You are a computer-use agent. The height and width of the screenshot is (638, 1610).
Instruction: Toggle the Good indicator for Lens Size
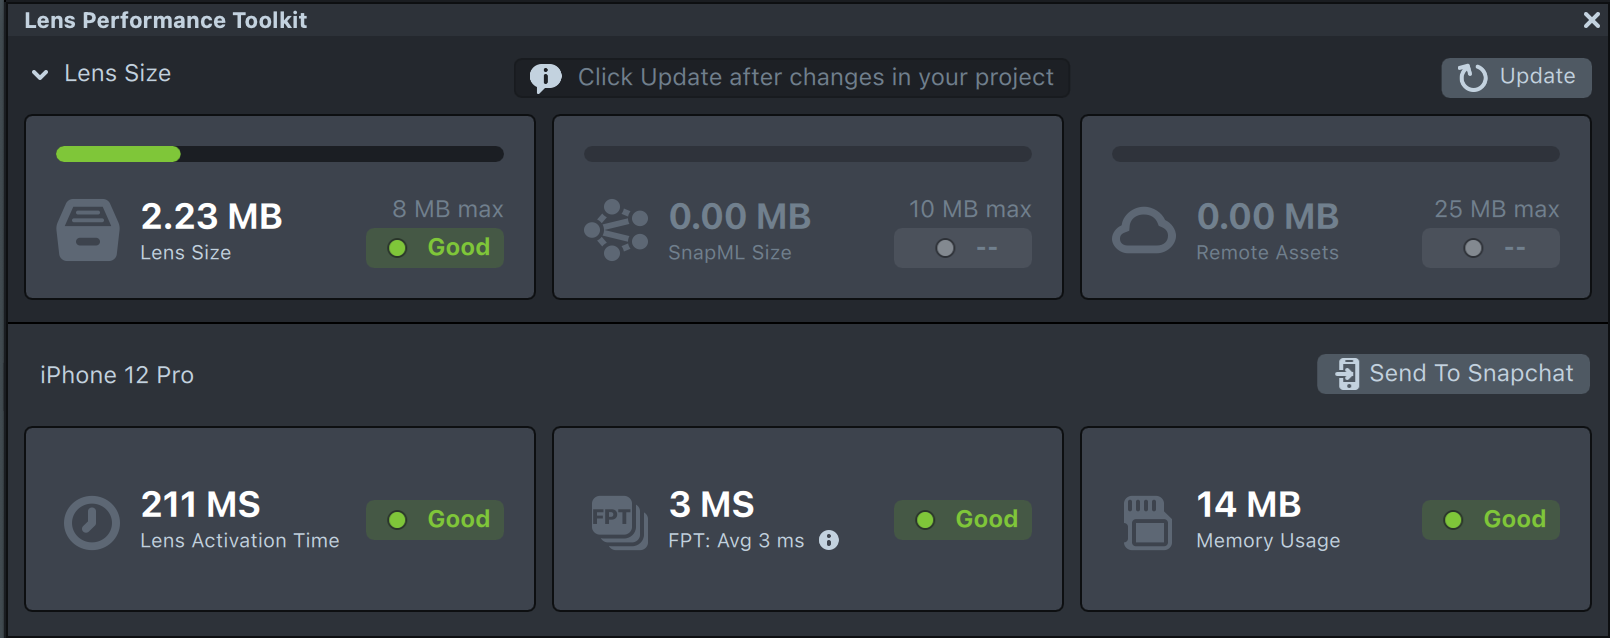(x=434, y=248)
